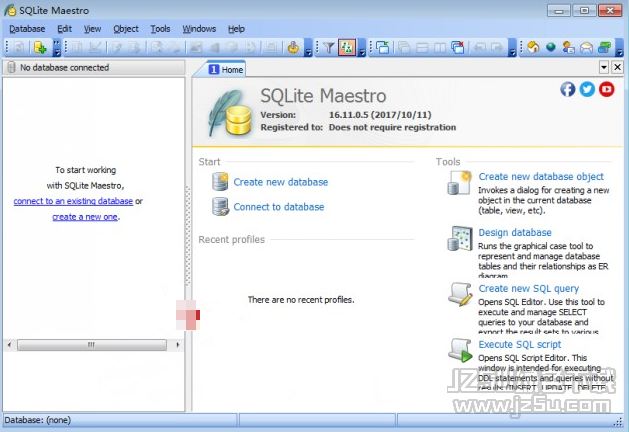Expand options of the filter toolbar
Image resolution: width=629 pixels, height=432 pixels.
(362, 48)
